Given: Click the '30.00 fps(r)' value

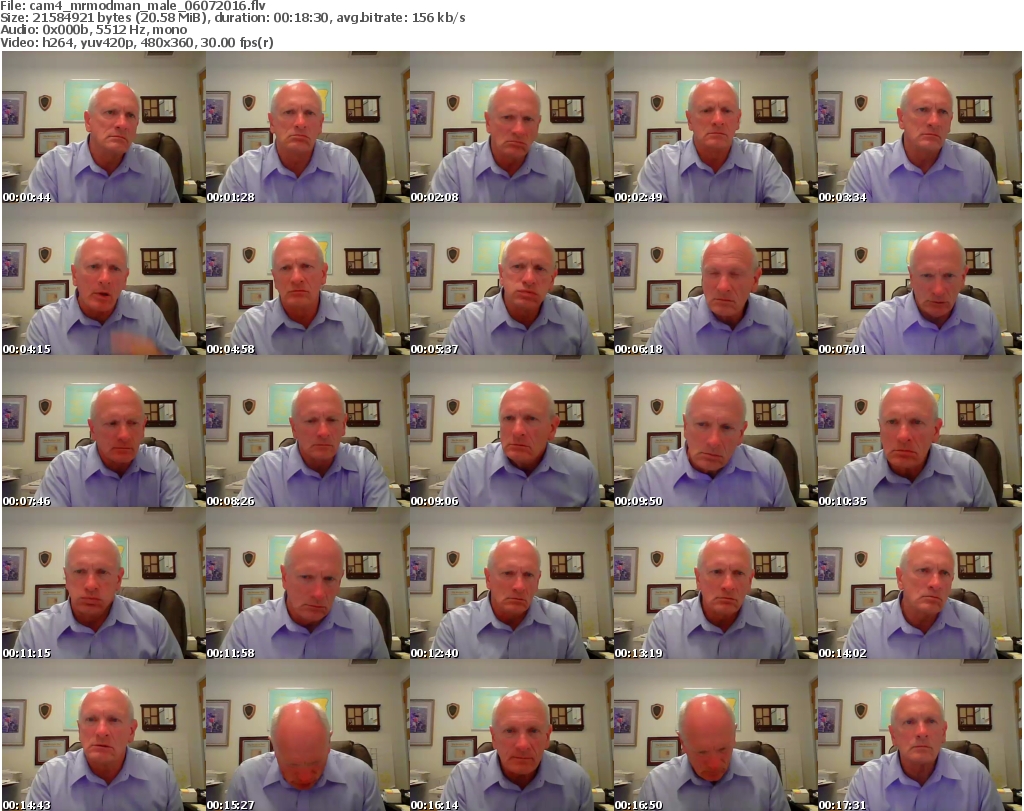Looking at the screenshot, I should pos(237,42).
